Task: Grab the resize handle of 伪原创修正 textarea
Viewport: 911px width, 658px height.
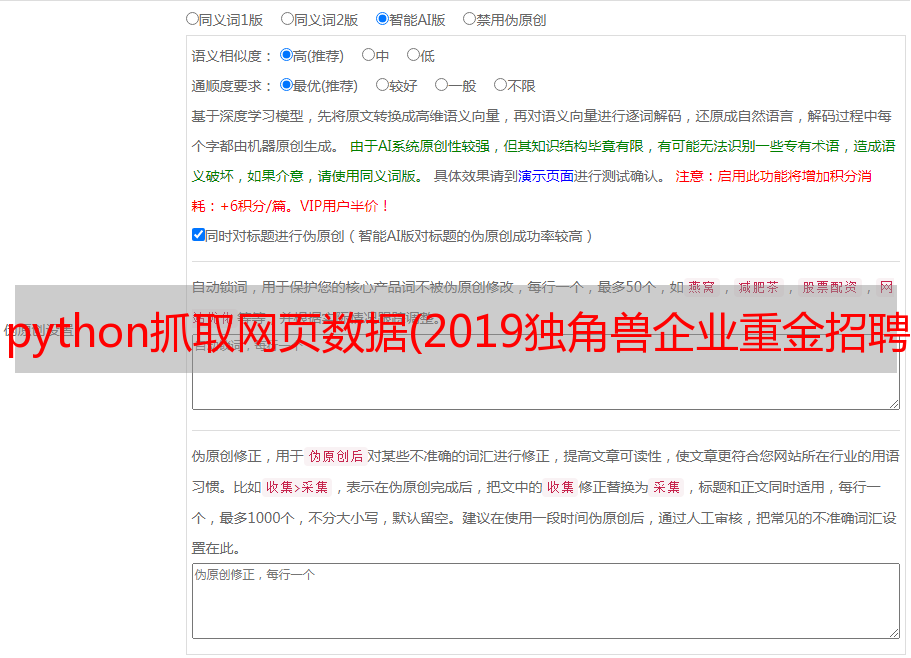Action: [894, 634]
